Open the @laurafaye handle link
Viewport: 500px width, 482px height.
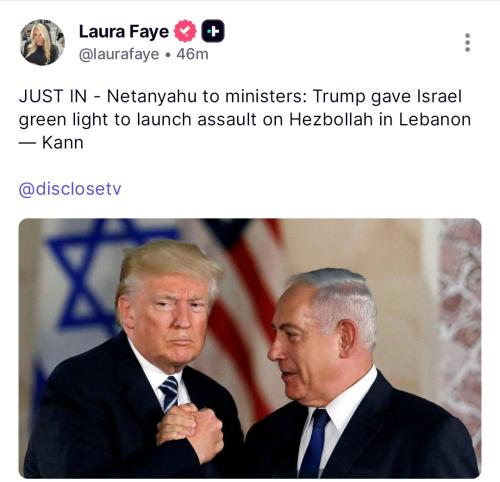click(119, 54)
